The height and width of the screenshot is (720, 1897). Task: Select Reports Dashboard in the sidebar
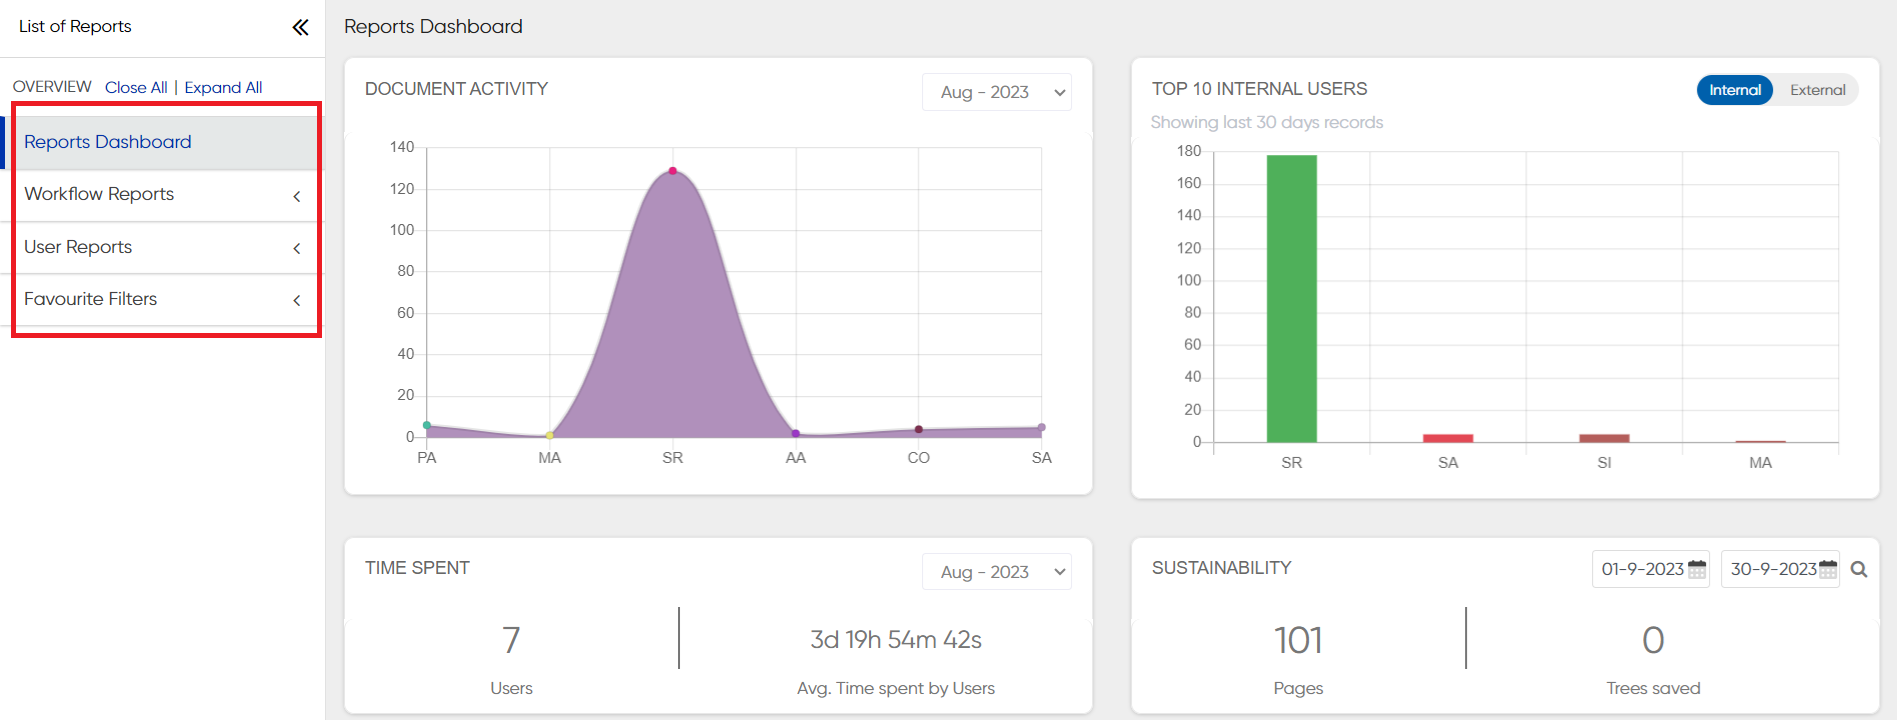(x=108, y=142)
